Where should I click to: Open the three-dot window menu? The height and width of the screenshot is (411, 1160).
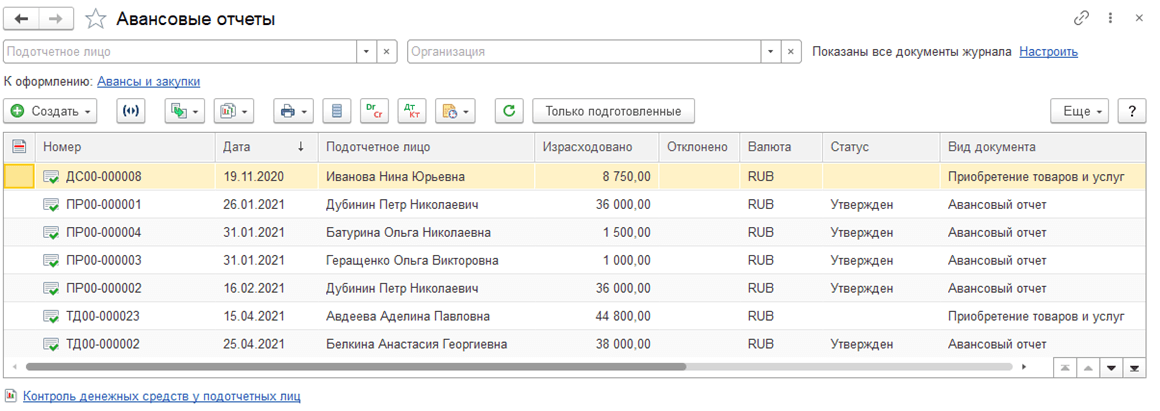pos(1110,19)
